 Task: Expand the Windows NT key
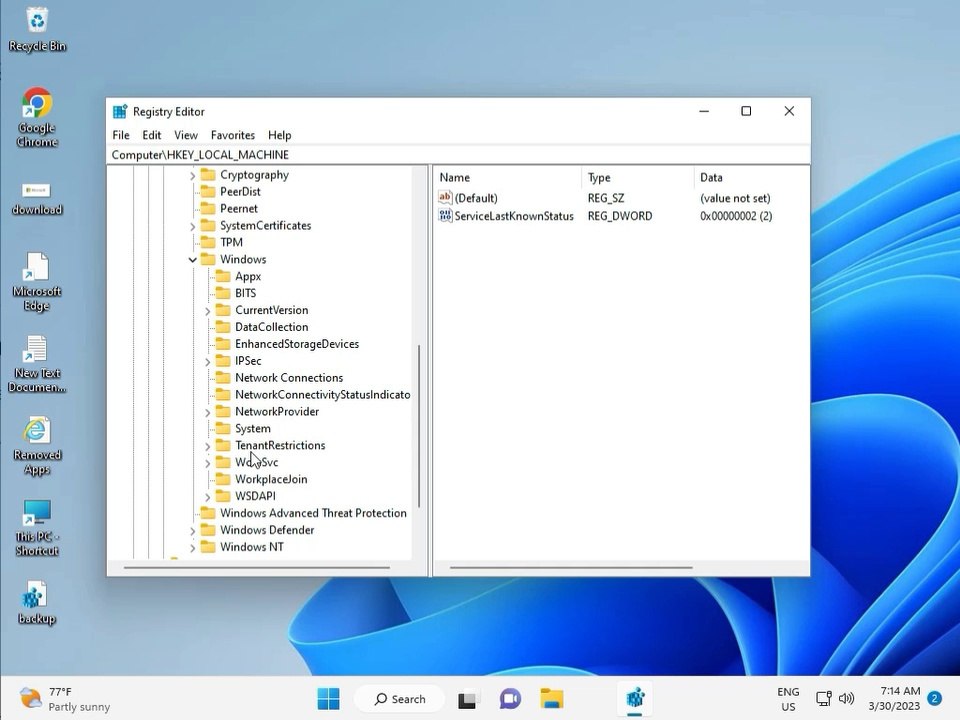[192, 548]
